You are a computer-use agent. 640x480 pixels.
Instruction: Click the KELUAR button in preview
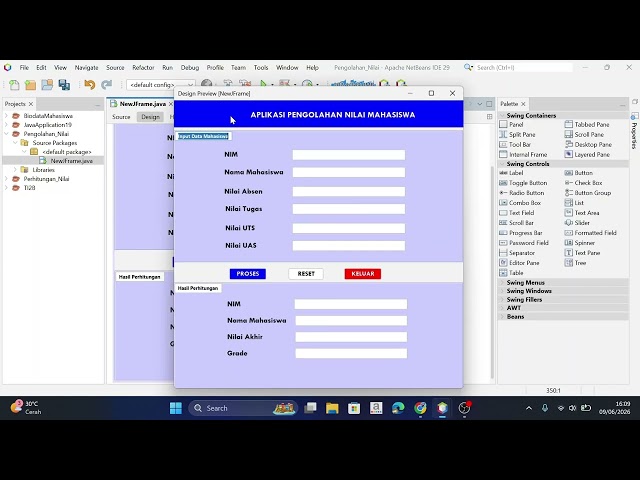tap(363, 274)
